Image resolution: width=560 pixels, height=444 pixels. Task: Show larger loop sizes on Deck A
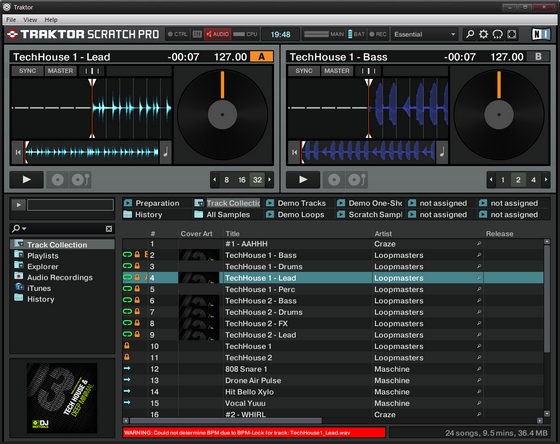pos(270,180)
